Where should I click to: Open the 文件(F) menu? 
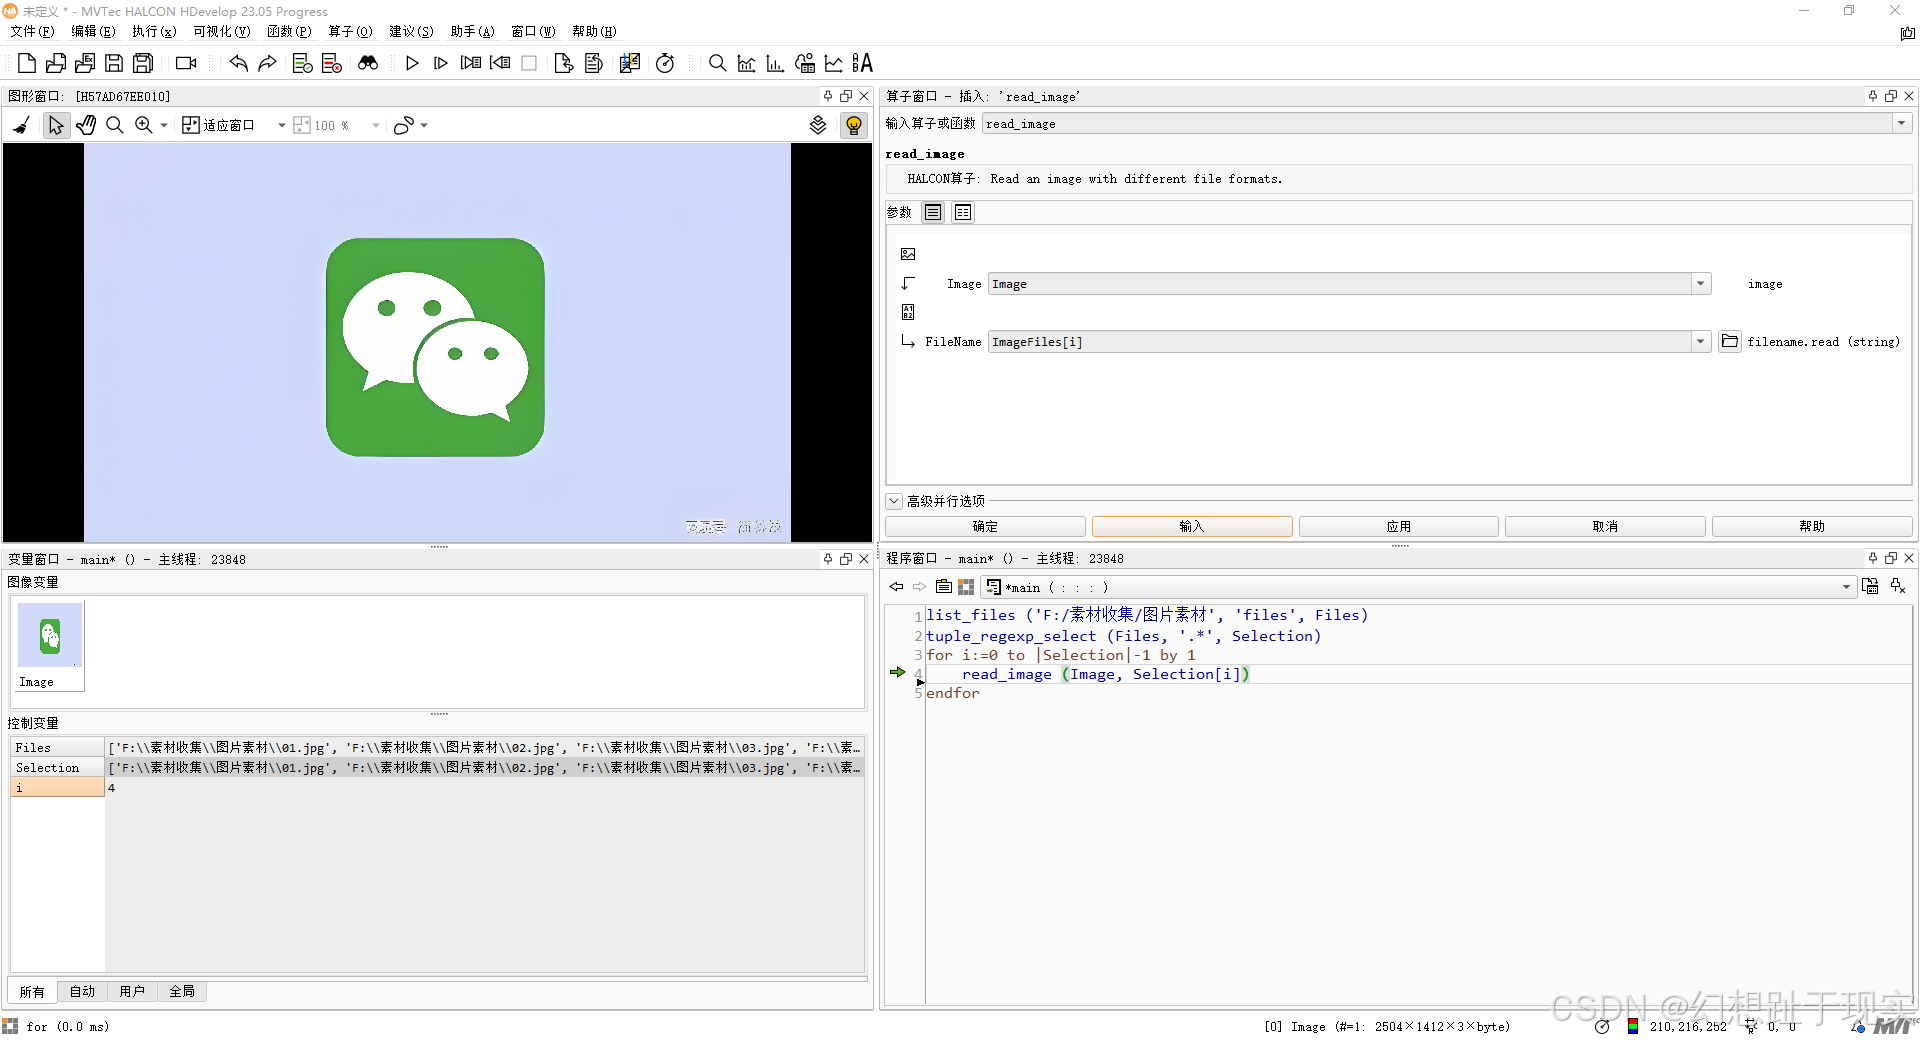33,31
